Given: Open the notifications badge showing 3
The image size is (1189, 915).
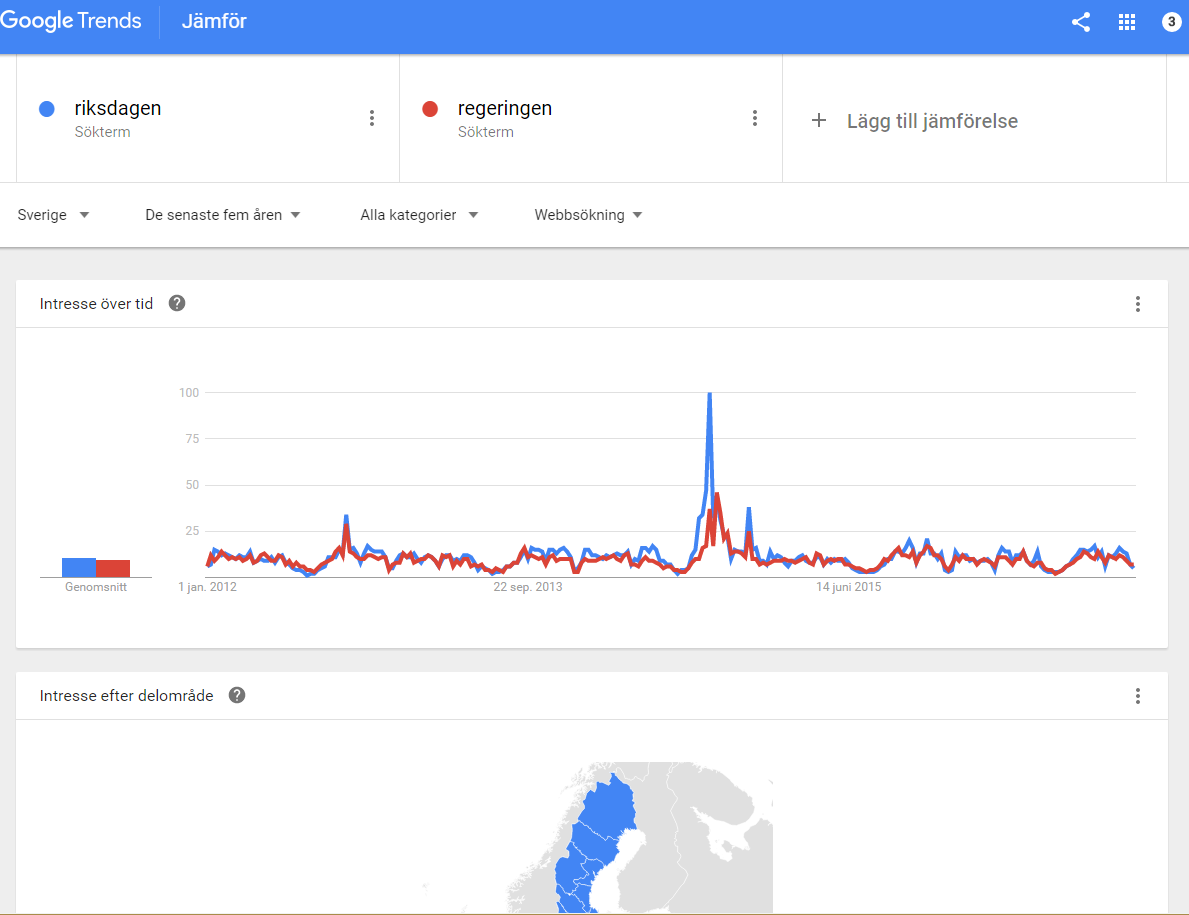Looking at the screenshot, I should pyautogui.click(x=1172, y=22).
